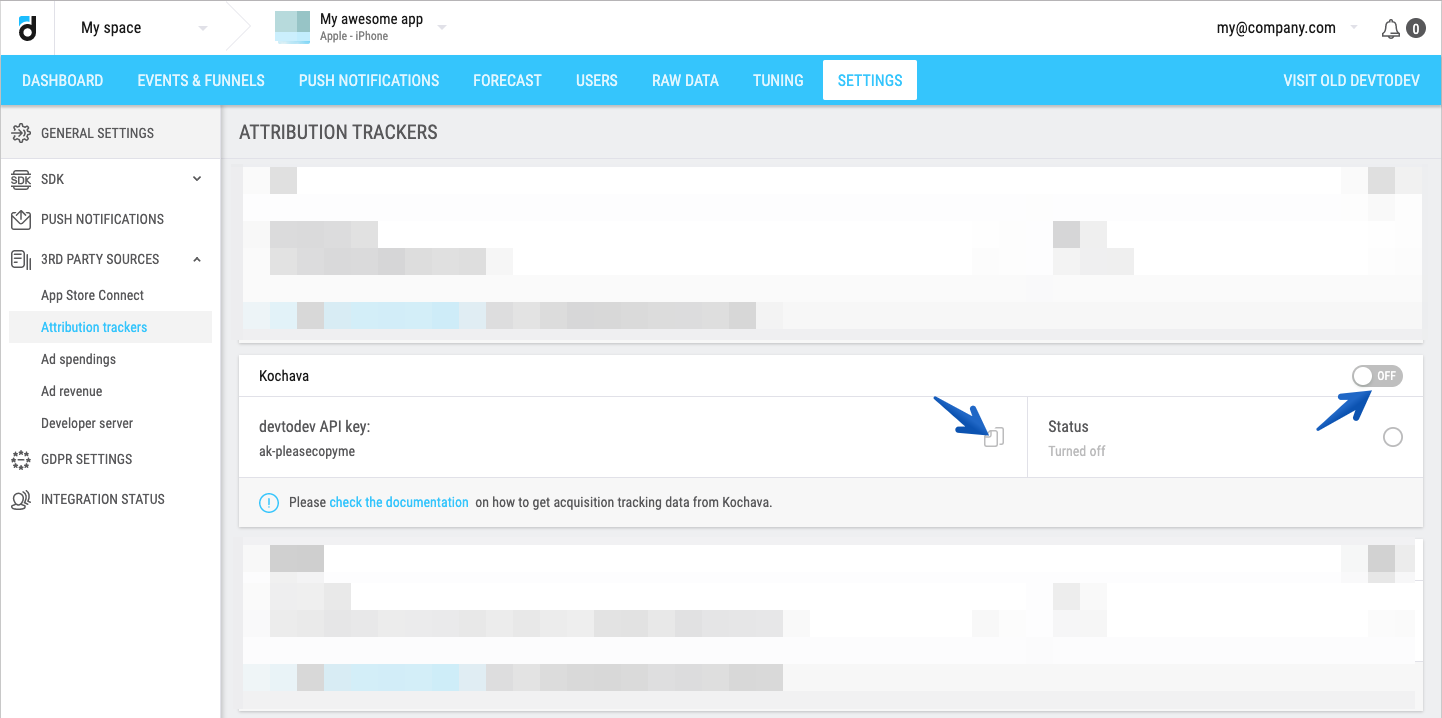Click the General Settings gear icon
This screenshot has height=718, width=1442.
coord(21,133)
